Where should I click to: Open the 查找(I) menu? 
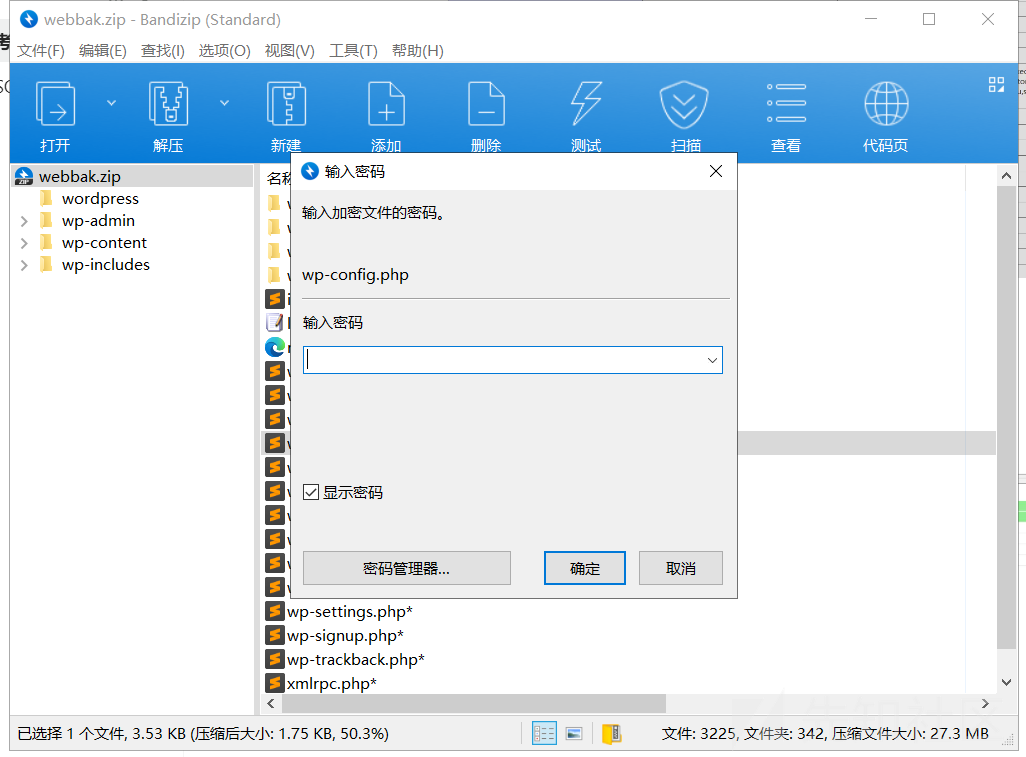163,51
